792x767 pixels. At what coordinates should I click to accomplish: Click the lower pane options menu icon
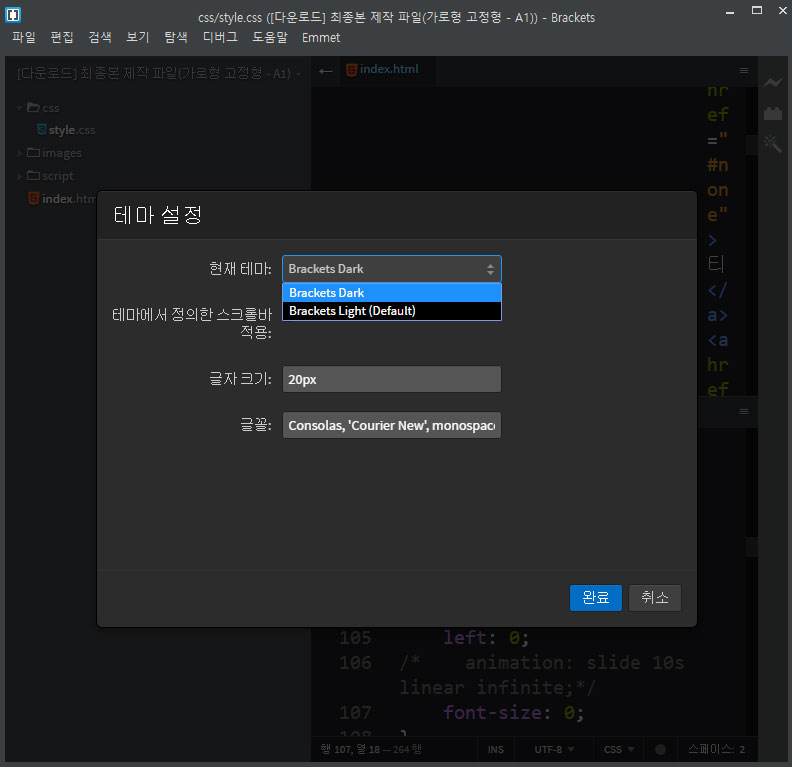(x=744, y=412)
